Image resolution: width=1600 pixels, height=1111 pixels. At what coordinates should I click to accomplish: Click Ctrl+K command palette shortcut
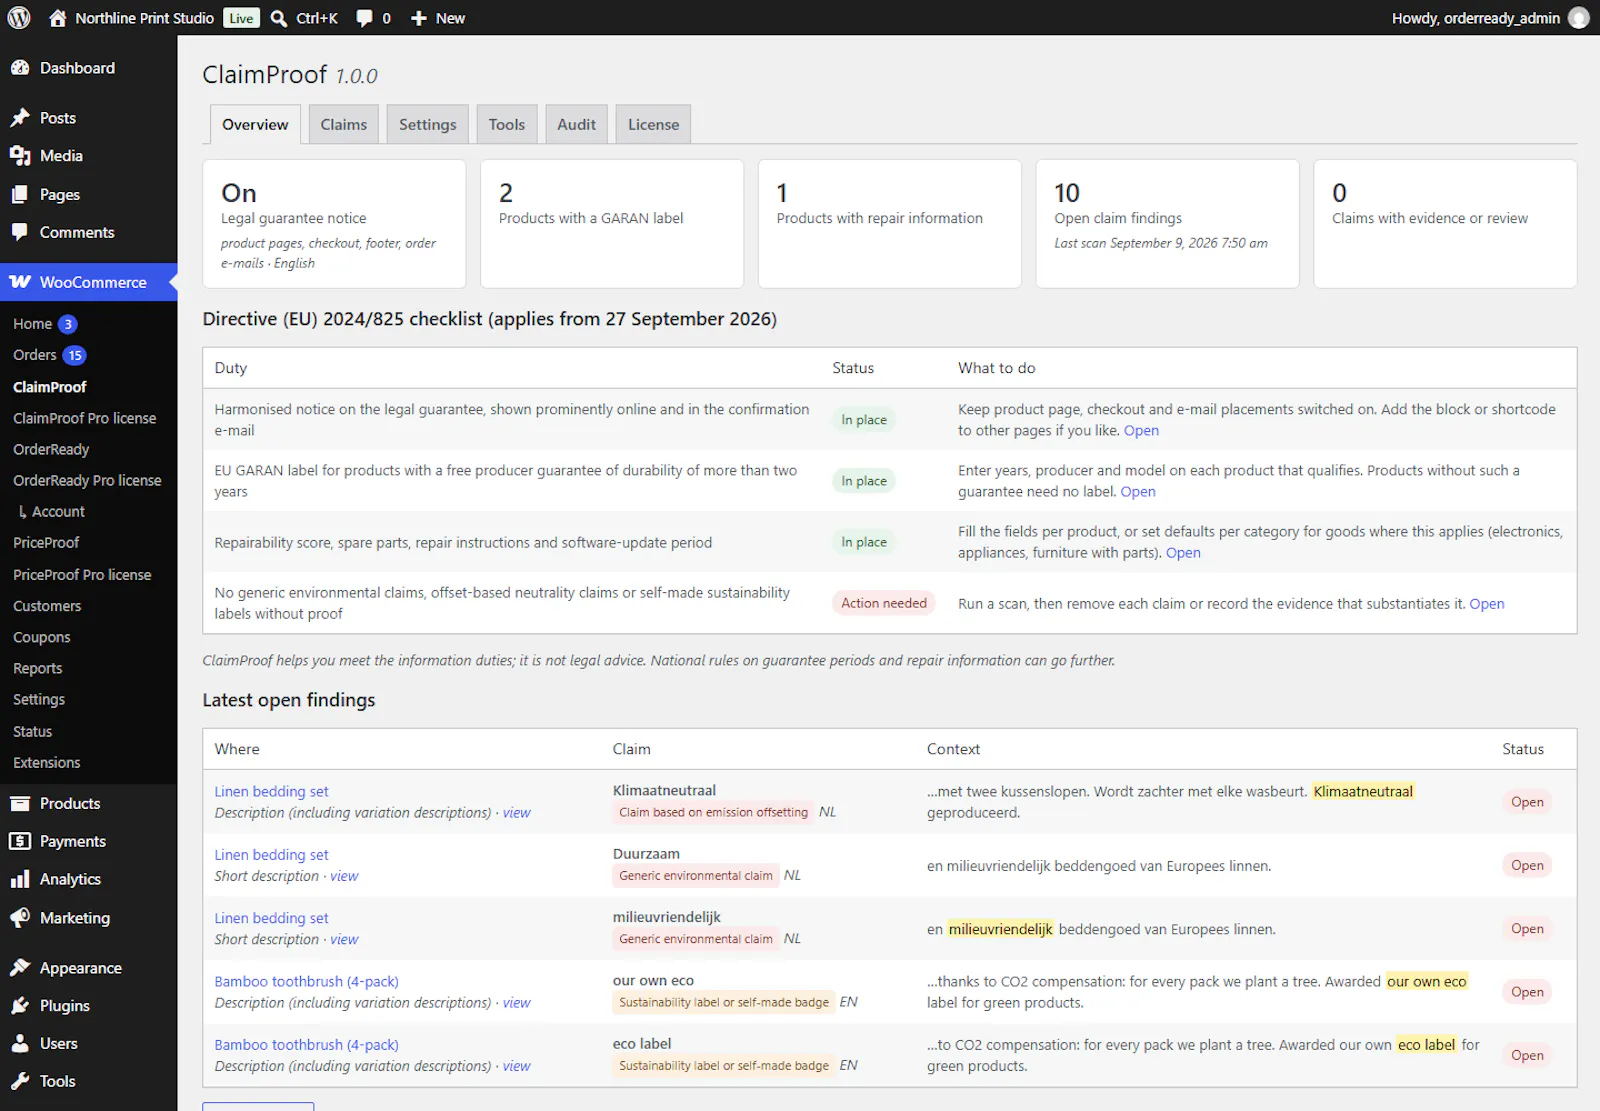317,18
